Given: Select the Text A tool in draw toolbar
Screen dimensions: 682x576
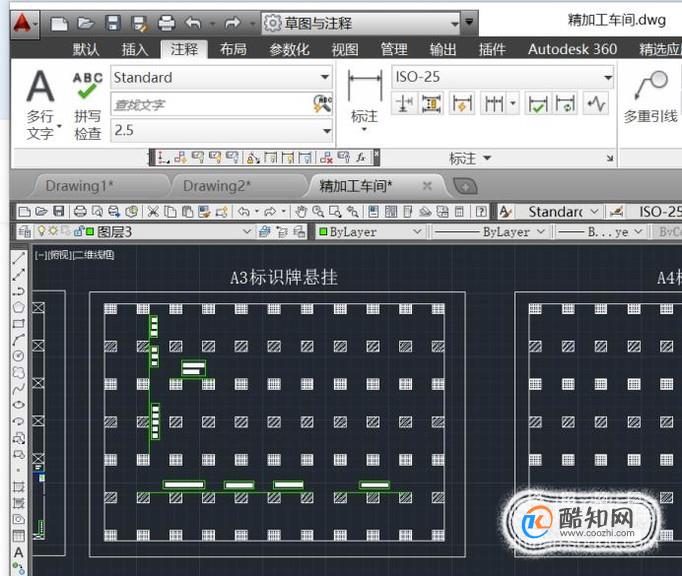Looking at the screenshot, I should (x=18, y=553).
